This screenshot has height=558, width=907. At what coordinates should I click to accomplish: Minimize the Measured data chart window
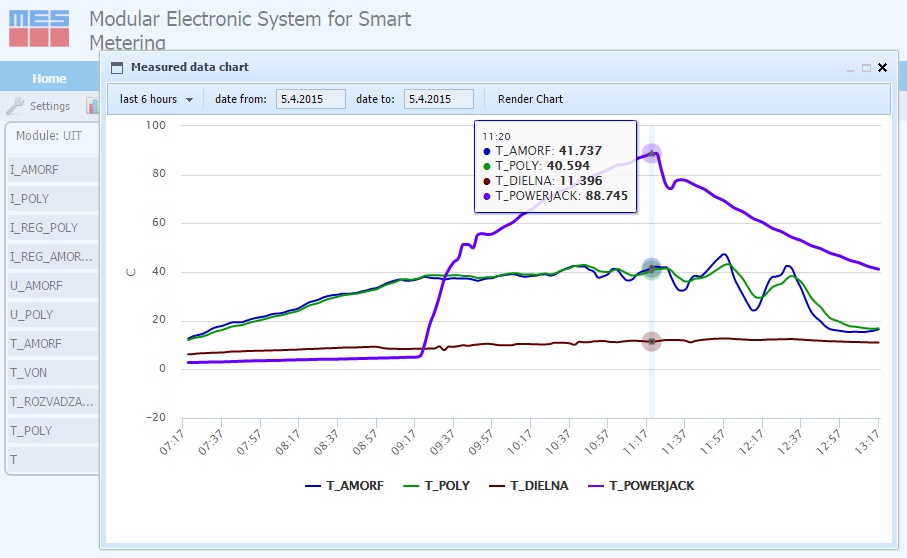pyautogui.click(x=850, y=68)
